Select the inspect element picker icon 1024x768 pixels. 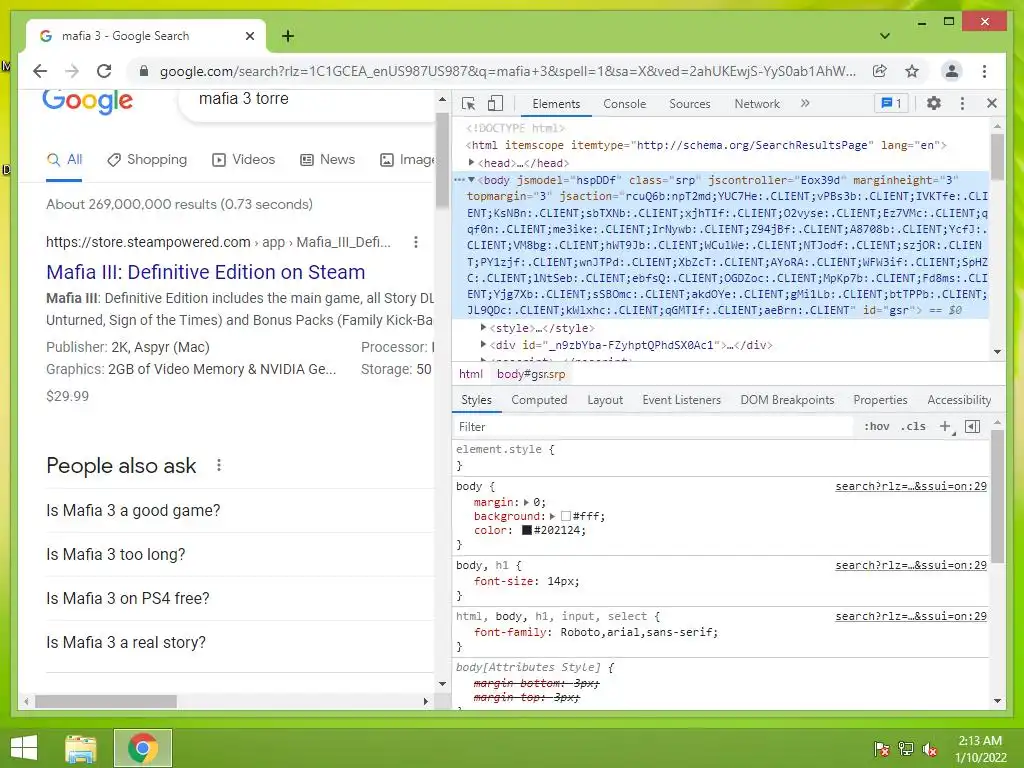pos(468,103)
